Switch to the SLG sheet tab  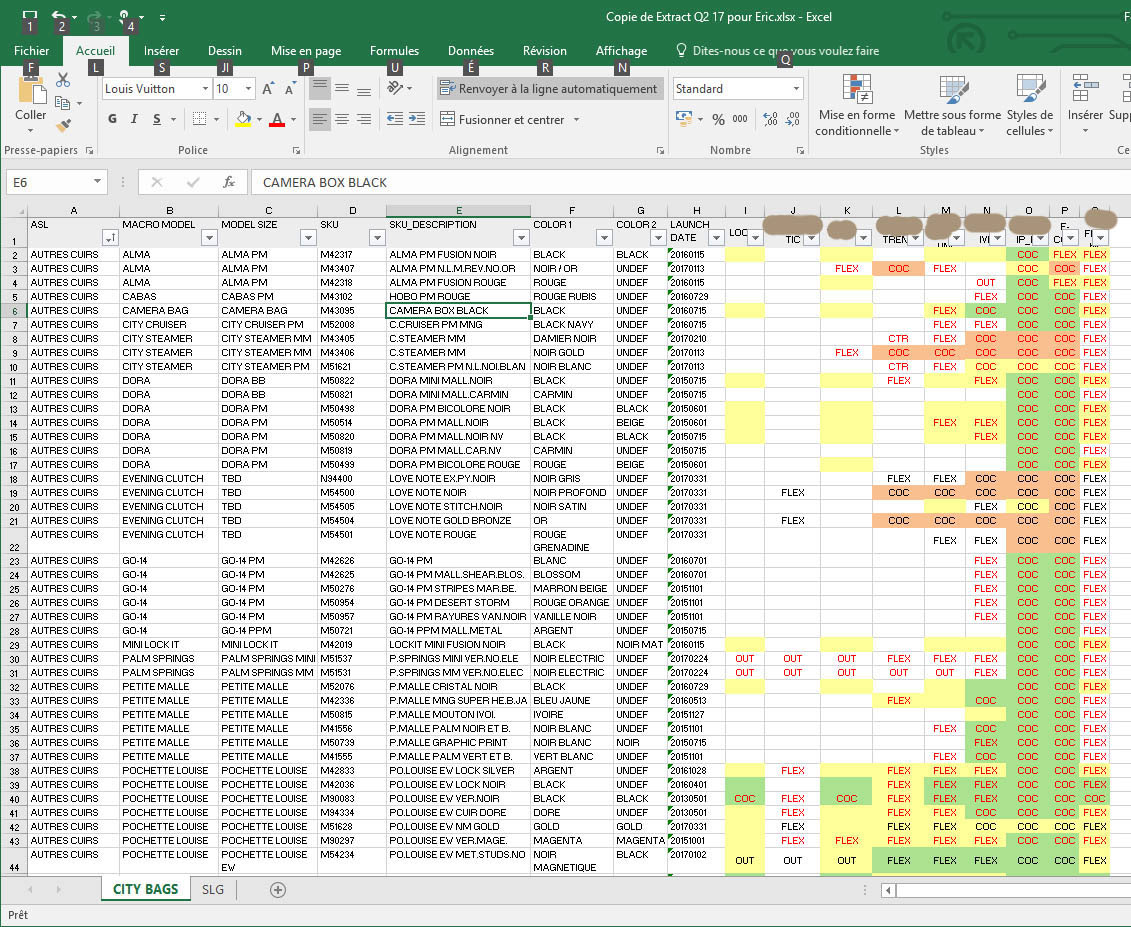[213, 889]
